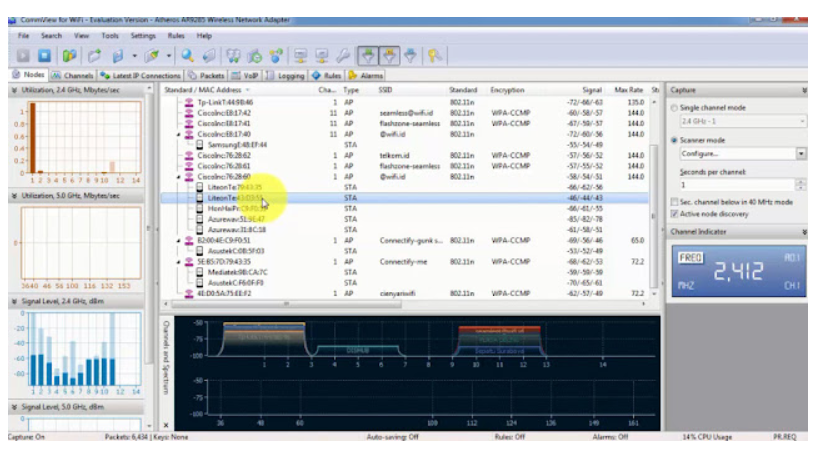Collapse the CiscoInc:E8:17:40 tree node
The image size is (818, 457).
click(179, 135)
